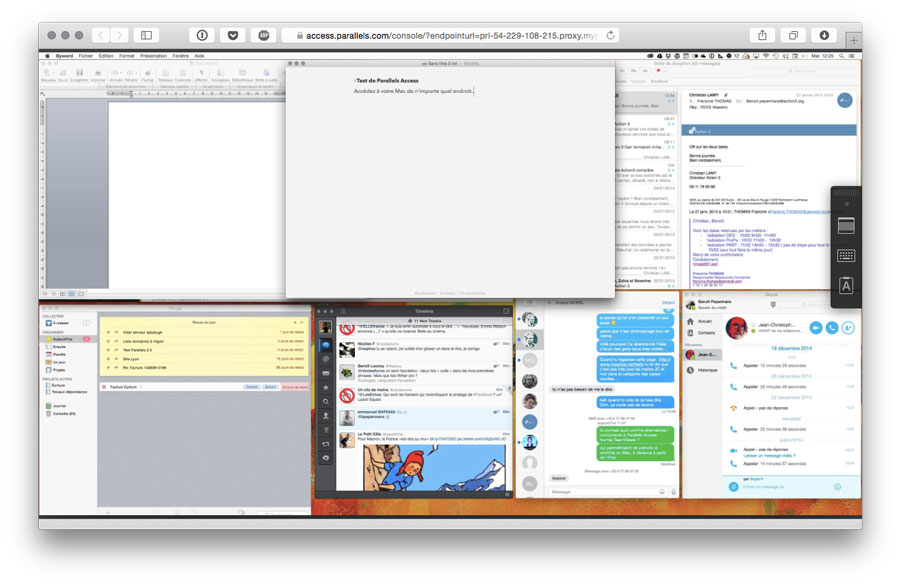The width and height of the screenshot is (900, 584).
Task: Open the Fichier menu
Action: pyautogui.click(x=86, y=56)
